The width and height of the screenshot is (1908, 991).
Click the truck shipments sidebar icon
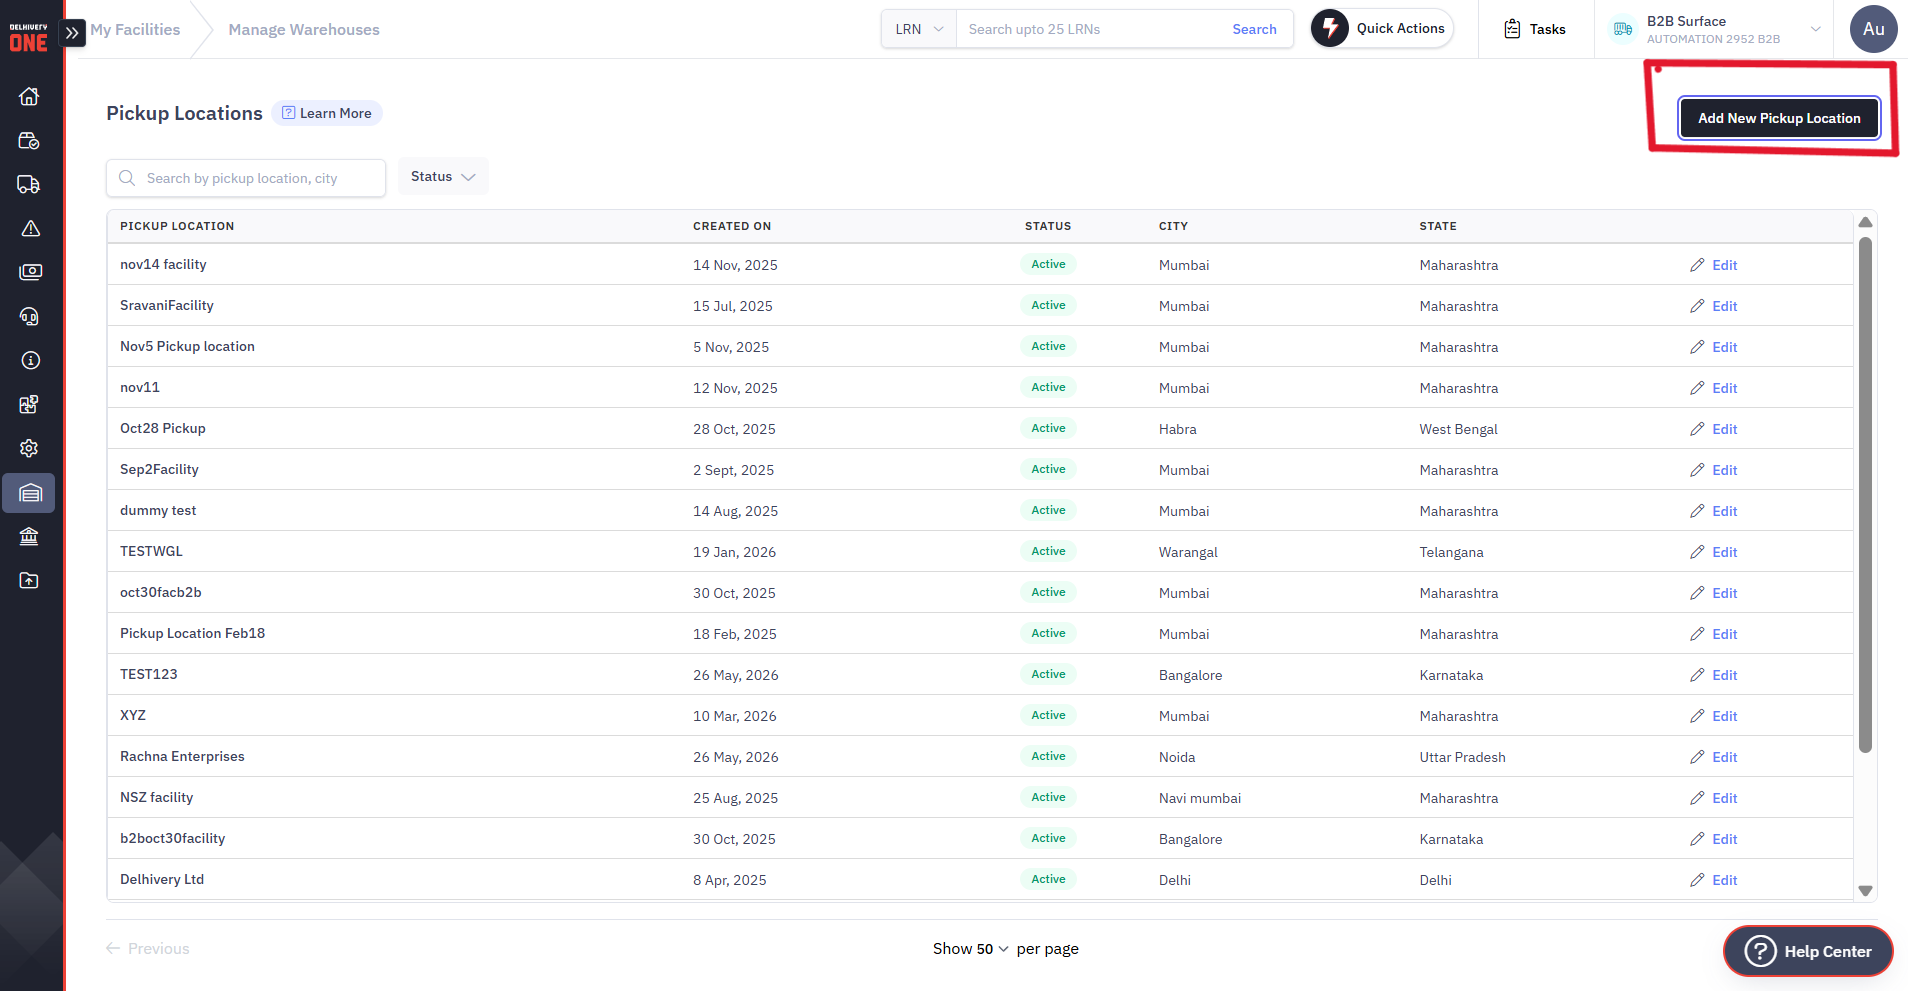[x=29, y=184]
